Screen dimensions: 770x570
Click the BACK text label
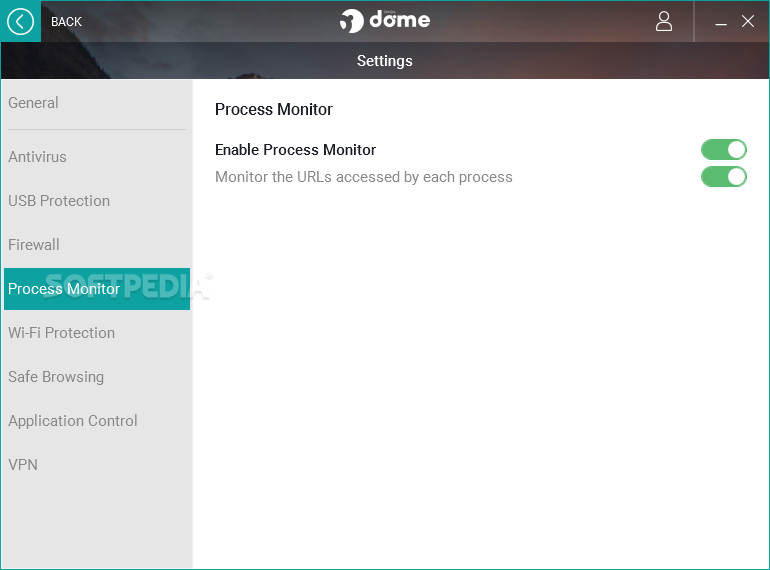tap(66, 22)
